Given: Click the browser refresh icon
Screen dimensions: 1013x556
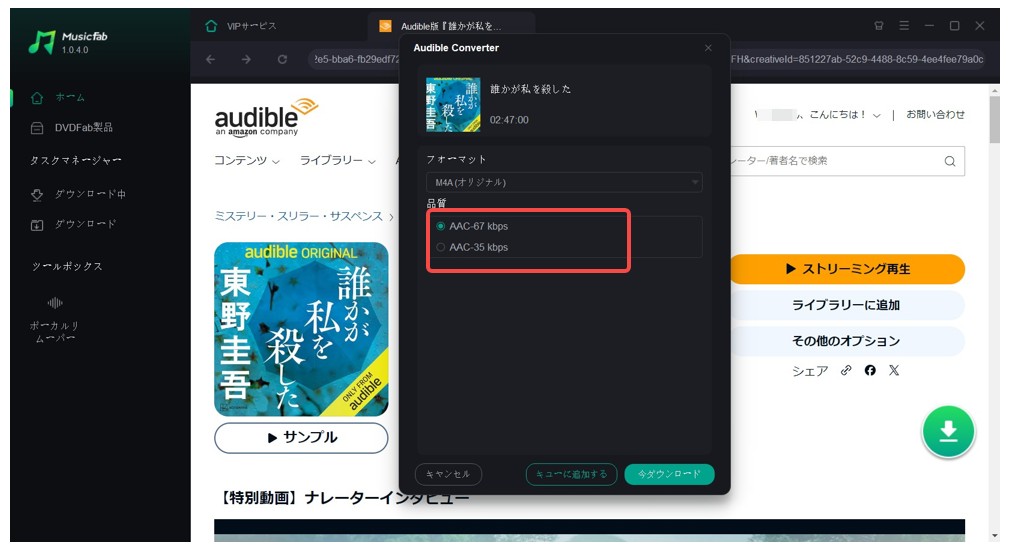Looking at the screenshot, I should (283, 60).
